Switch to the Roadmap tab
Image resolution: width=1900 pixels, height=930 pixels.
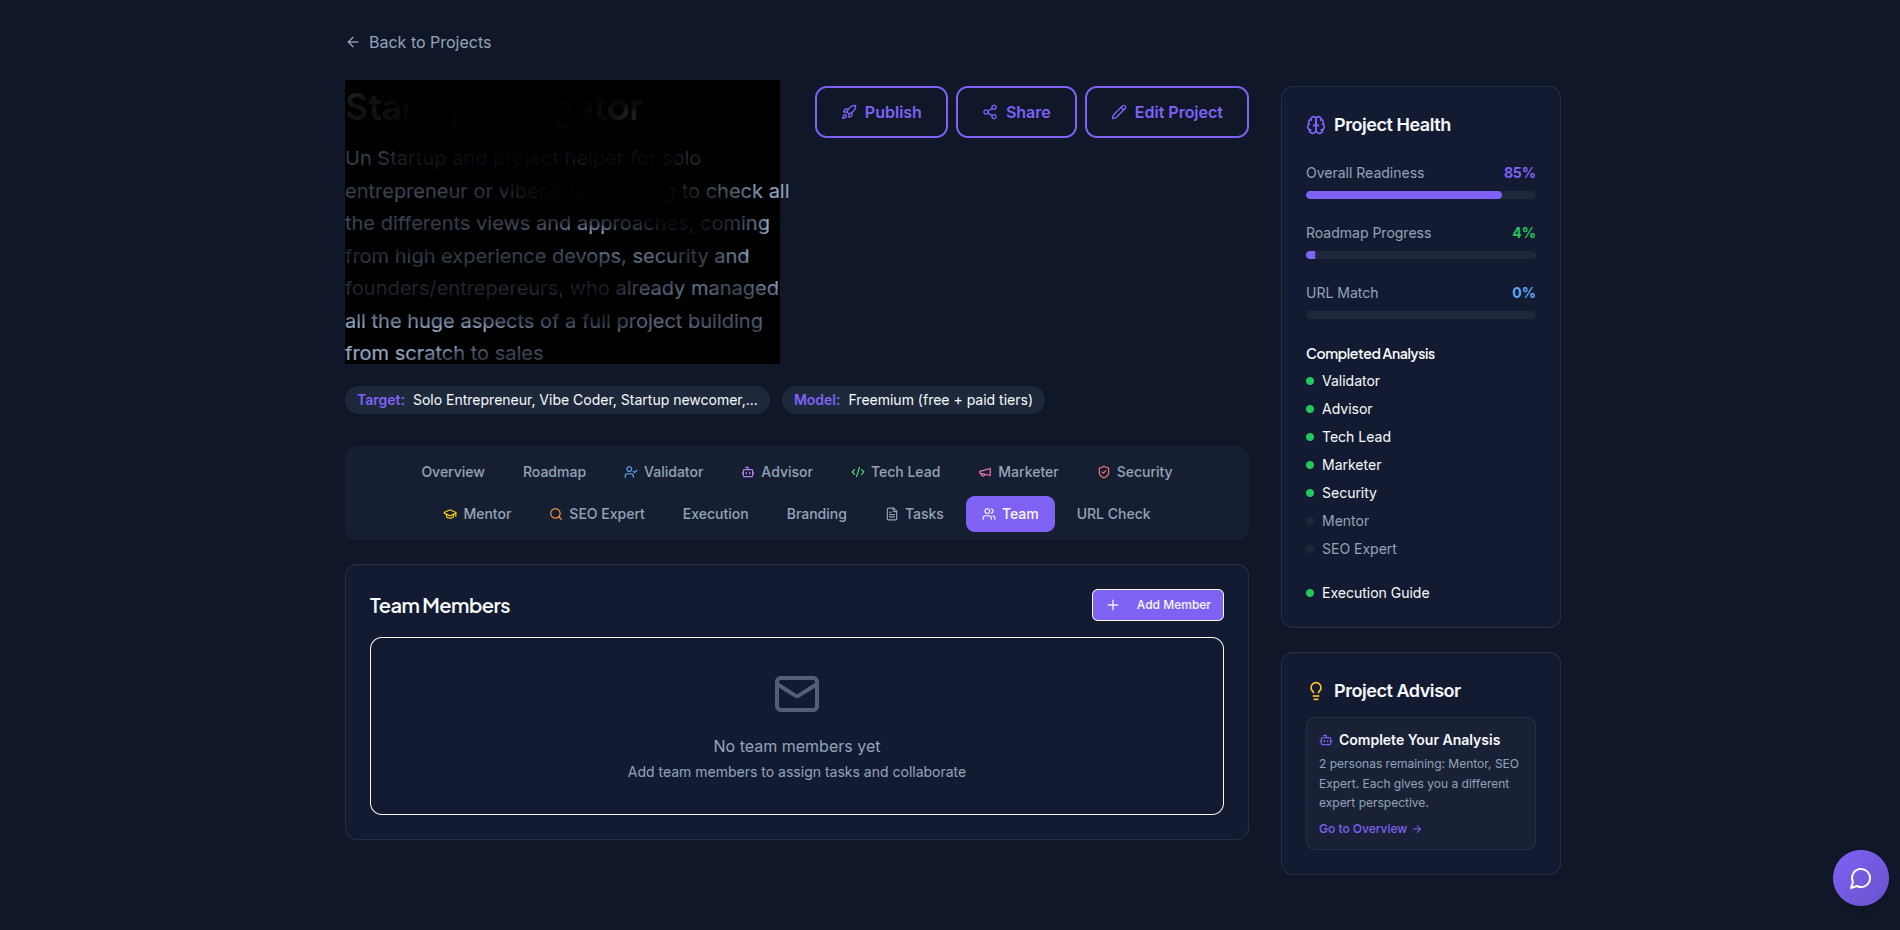click(554, 472)
